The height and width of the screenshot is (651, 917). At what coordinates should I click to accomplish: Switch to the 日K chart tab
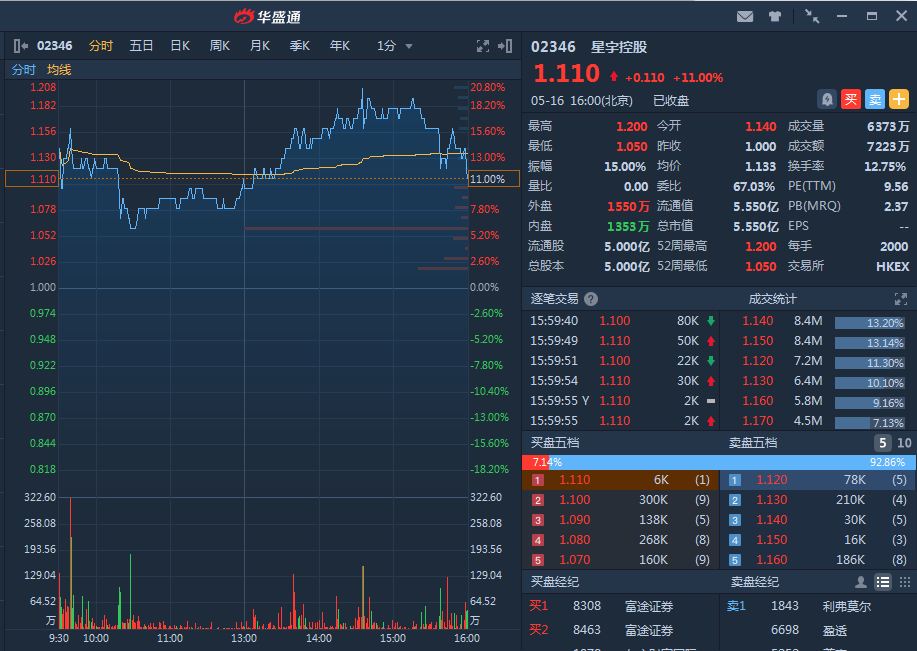point(180,46)
